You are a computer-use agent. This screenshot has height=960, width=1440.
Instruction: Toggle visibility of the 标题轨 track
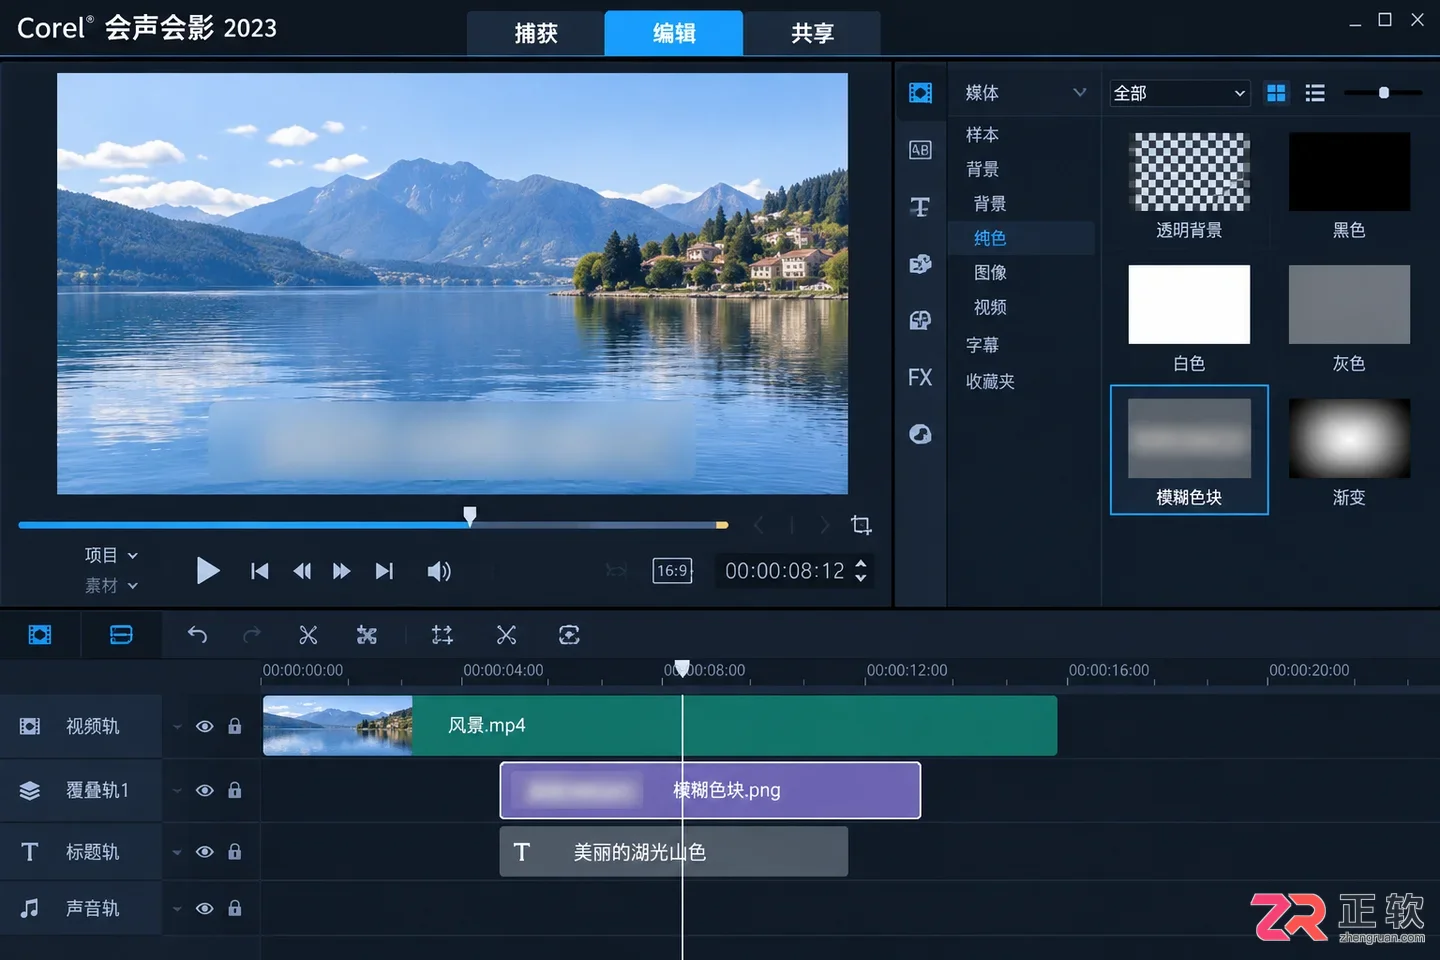(205, 852)
